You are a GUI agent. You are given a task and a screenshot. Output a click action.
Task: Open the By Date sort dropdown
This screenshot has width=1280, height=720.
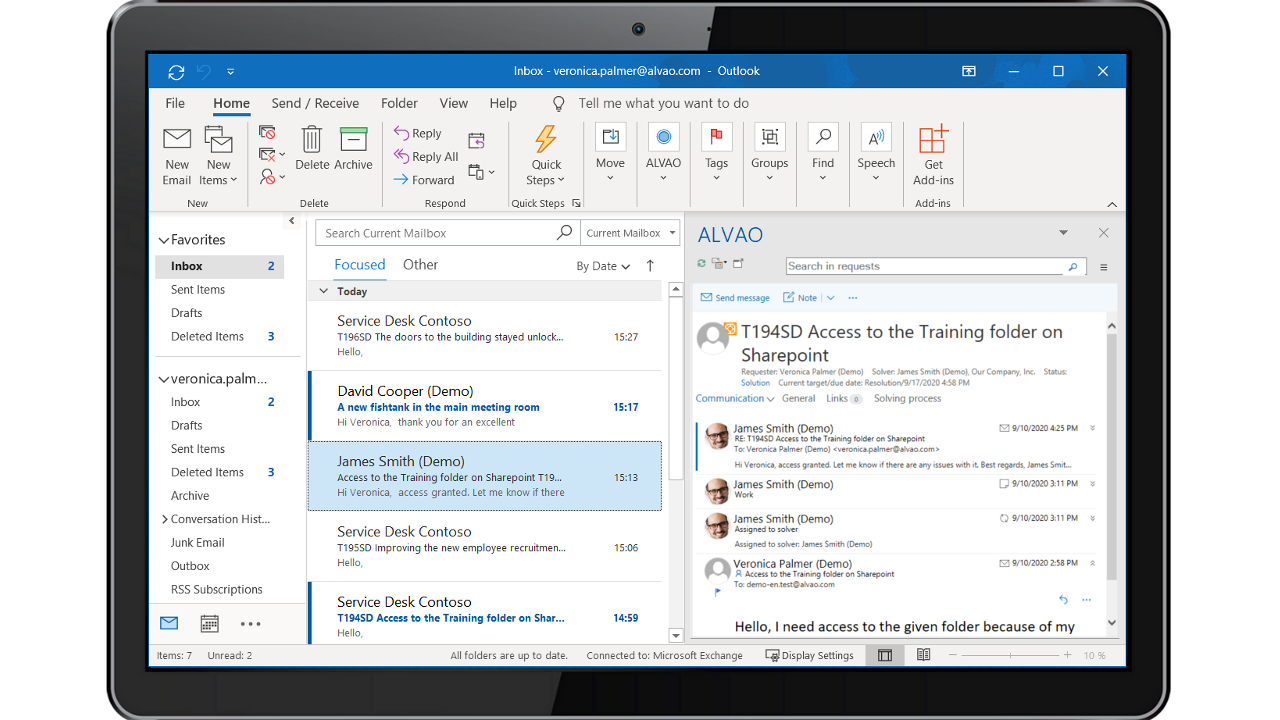603,266
